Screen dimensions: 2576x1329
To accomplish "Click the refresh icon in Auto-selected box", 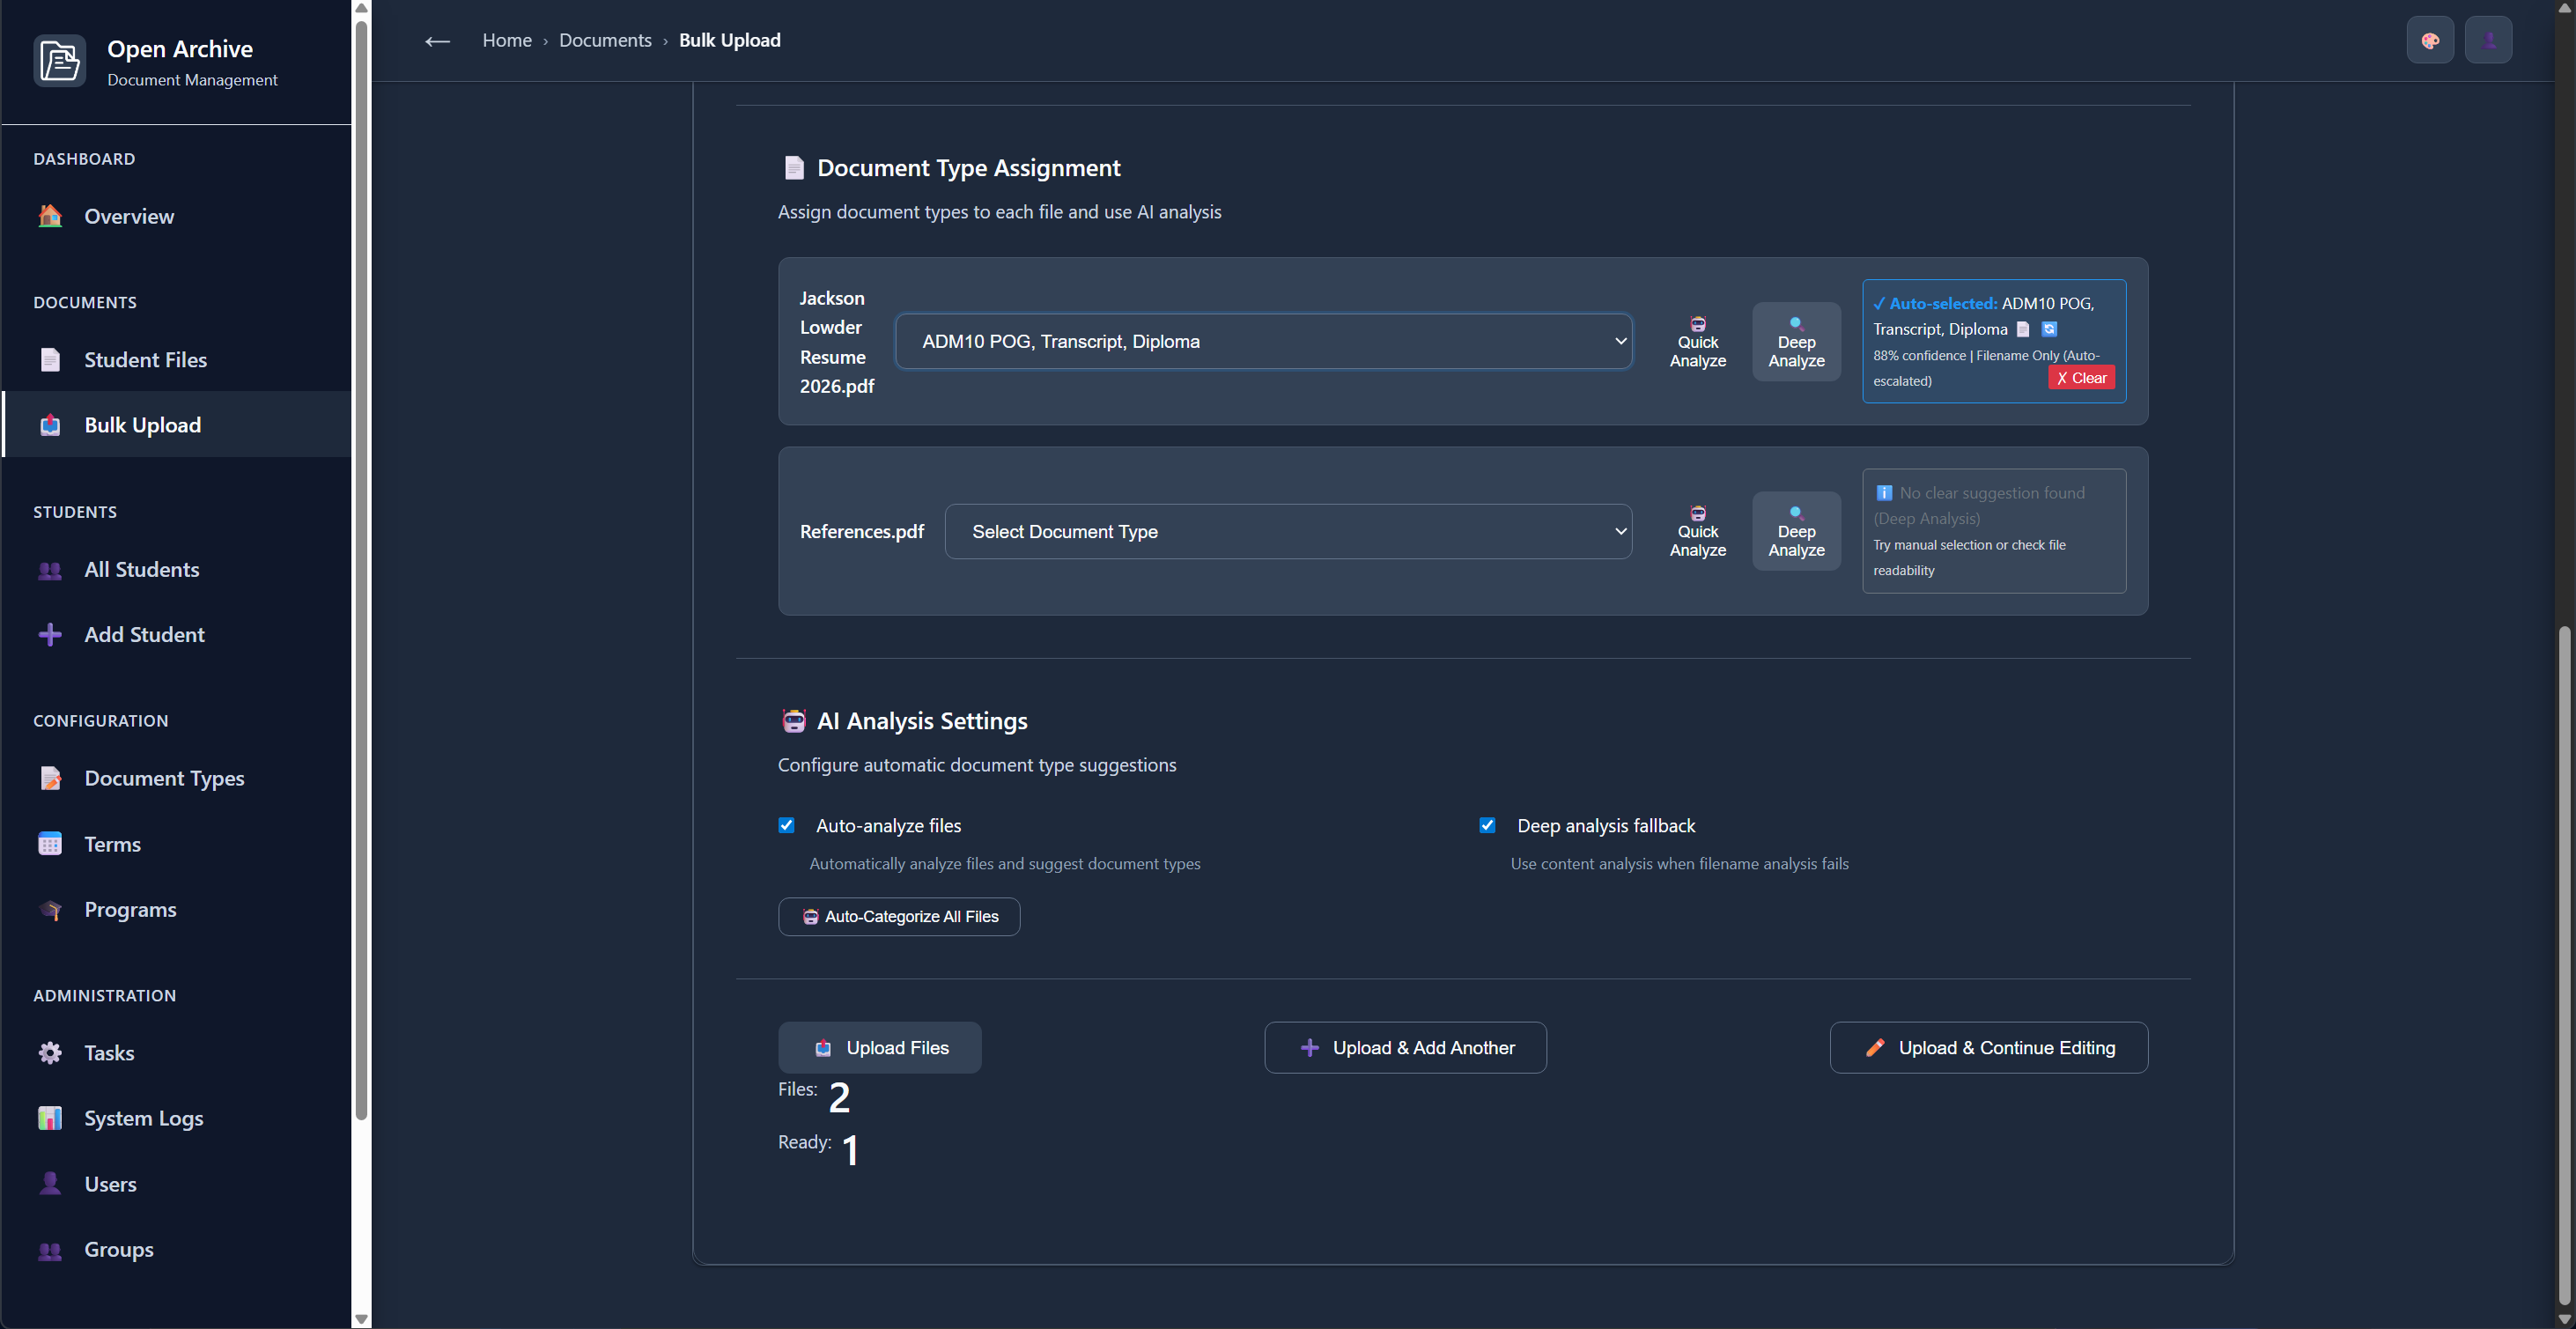I will tap(2049, 329).
